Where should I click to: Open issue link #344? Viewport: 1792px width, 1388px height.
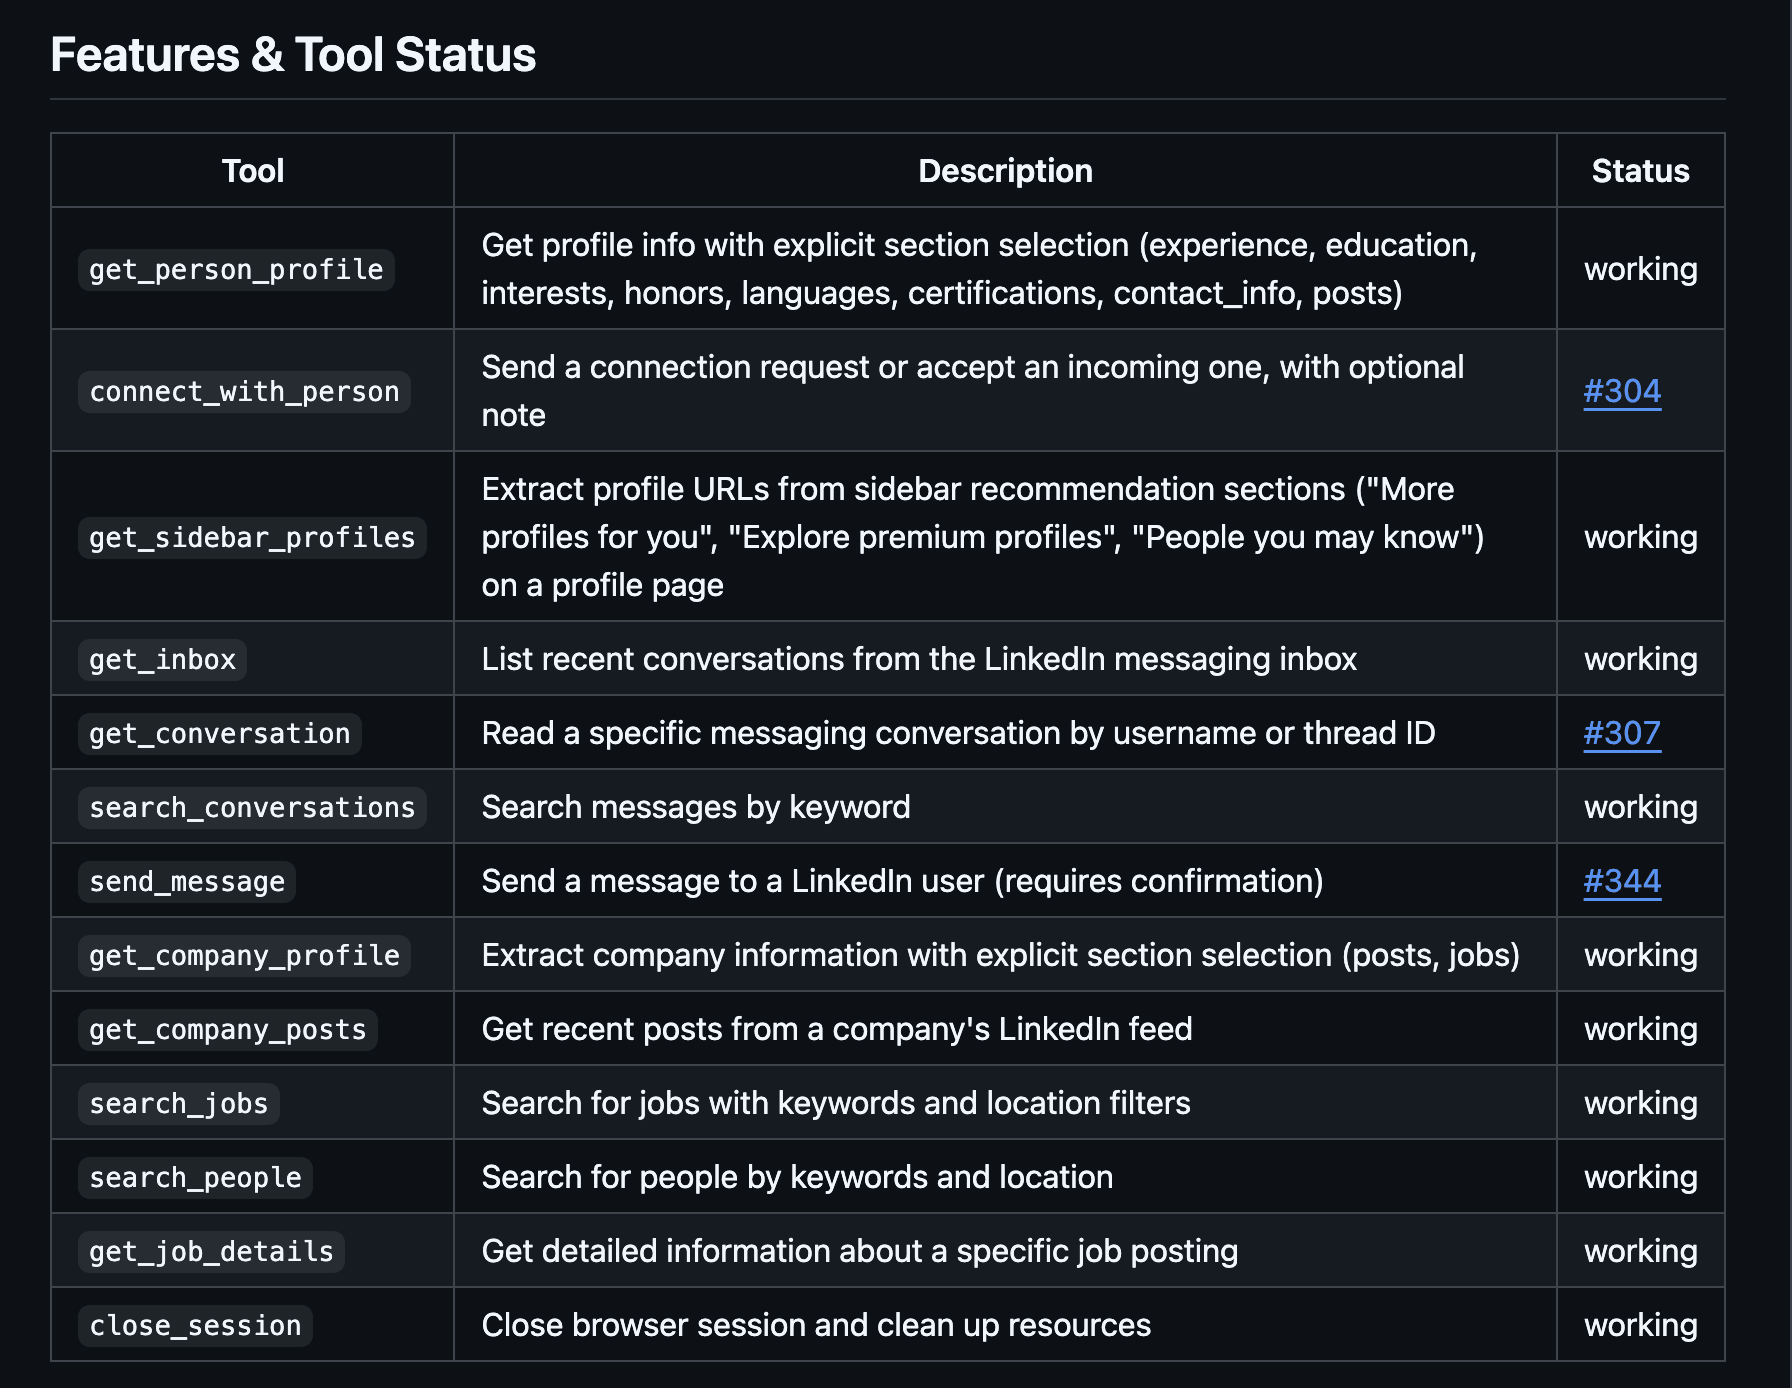1622,881
